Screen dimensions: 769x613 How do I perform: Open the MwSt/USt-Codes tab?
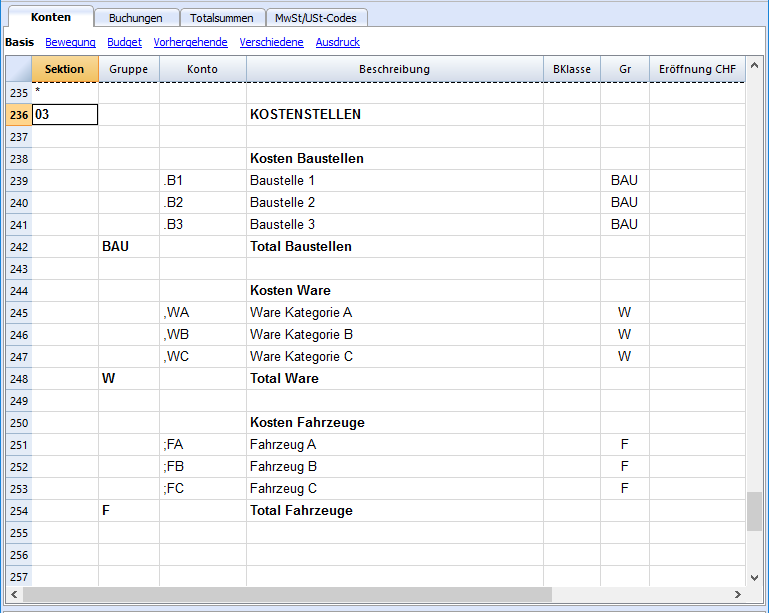point(316,18)
